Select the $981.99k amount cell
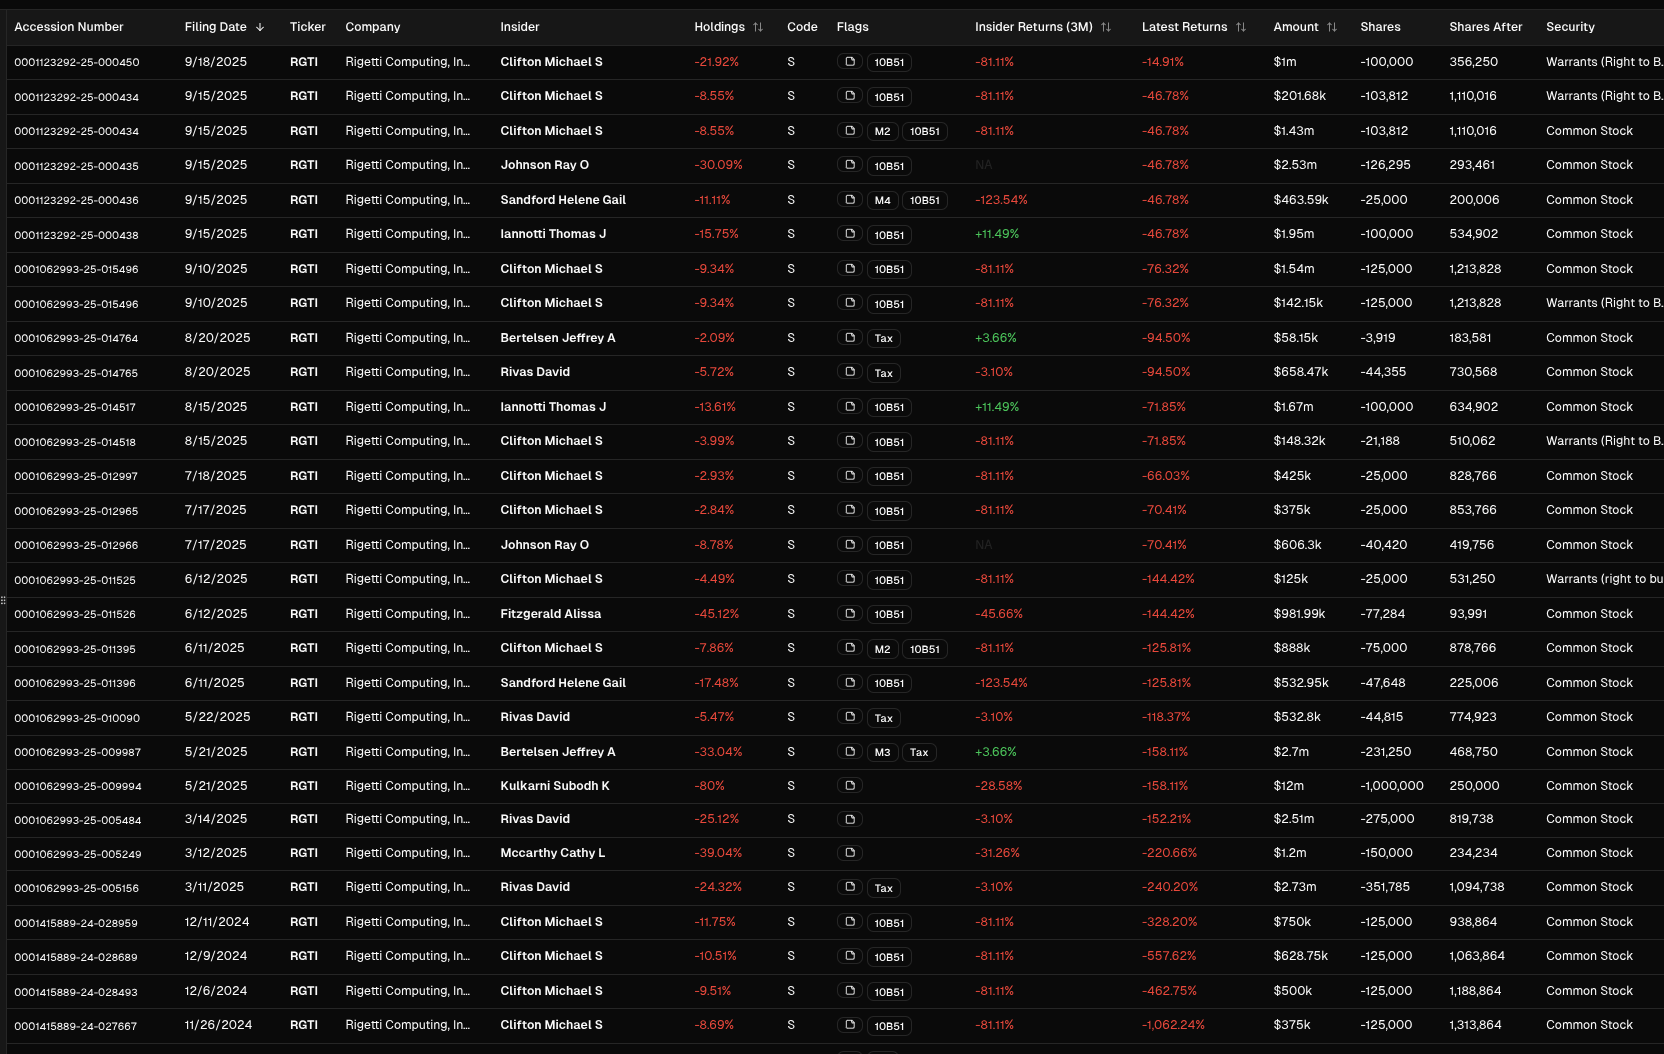The height and width of the screenshot is (1054, 1664). point(1299,614)
